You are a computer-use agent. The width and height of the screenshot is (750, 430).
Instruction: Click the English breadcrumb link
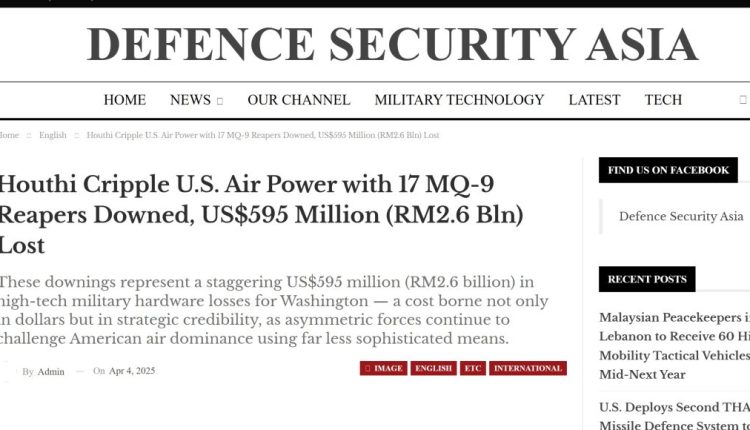click(53, 135)
